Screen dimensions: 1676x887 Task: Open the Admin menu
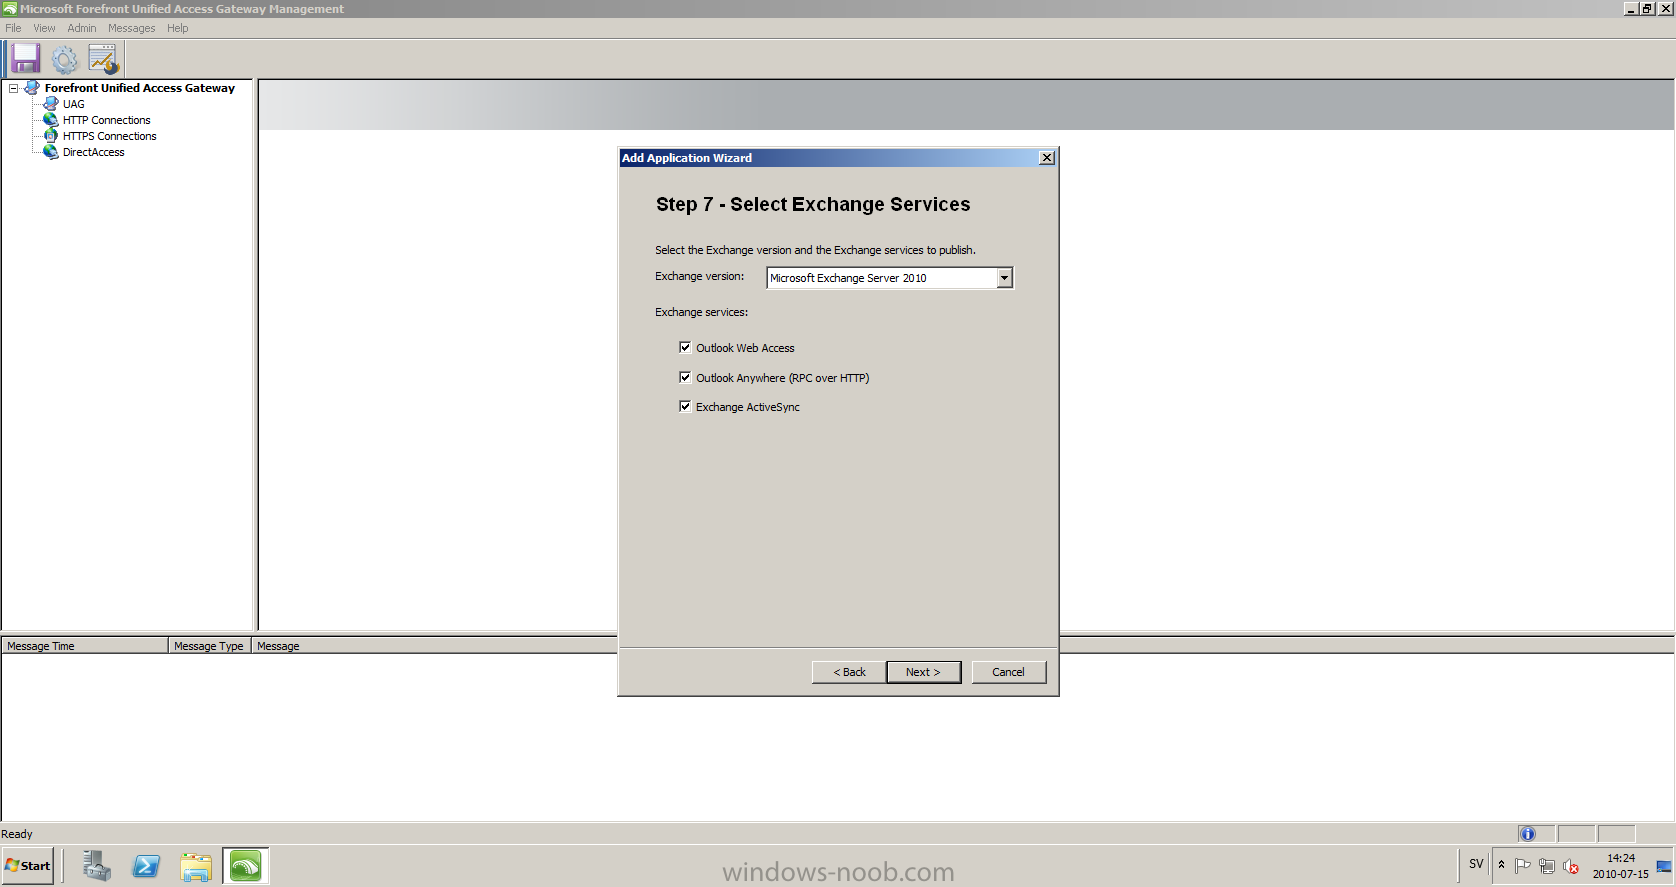[82, 28]
